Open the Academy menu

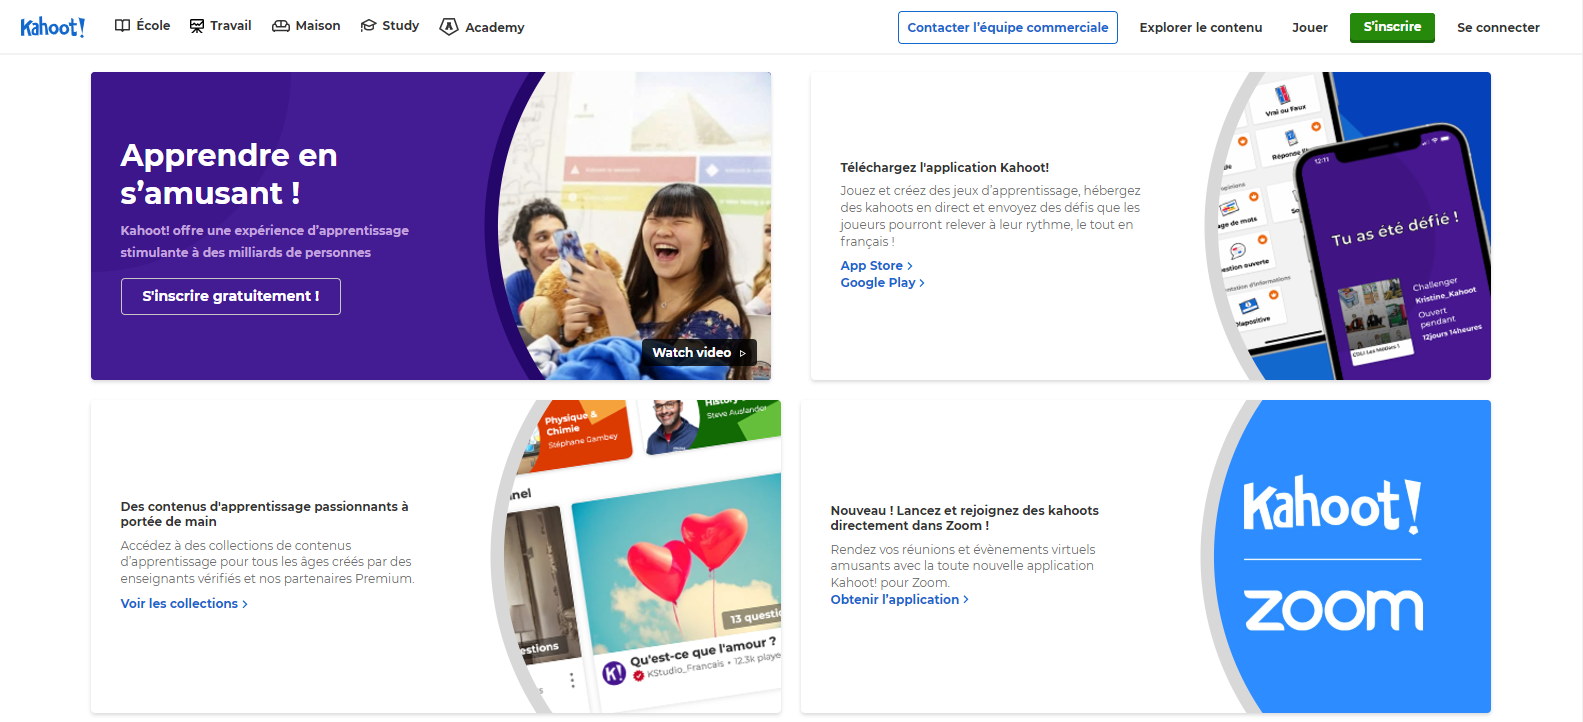(482, 27)
